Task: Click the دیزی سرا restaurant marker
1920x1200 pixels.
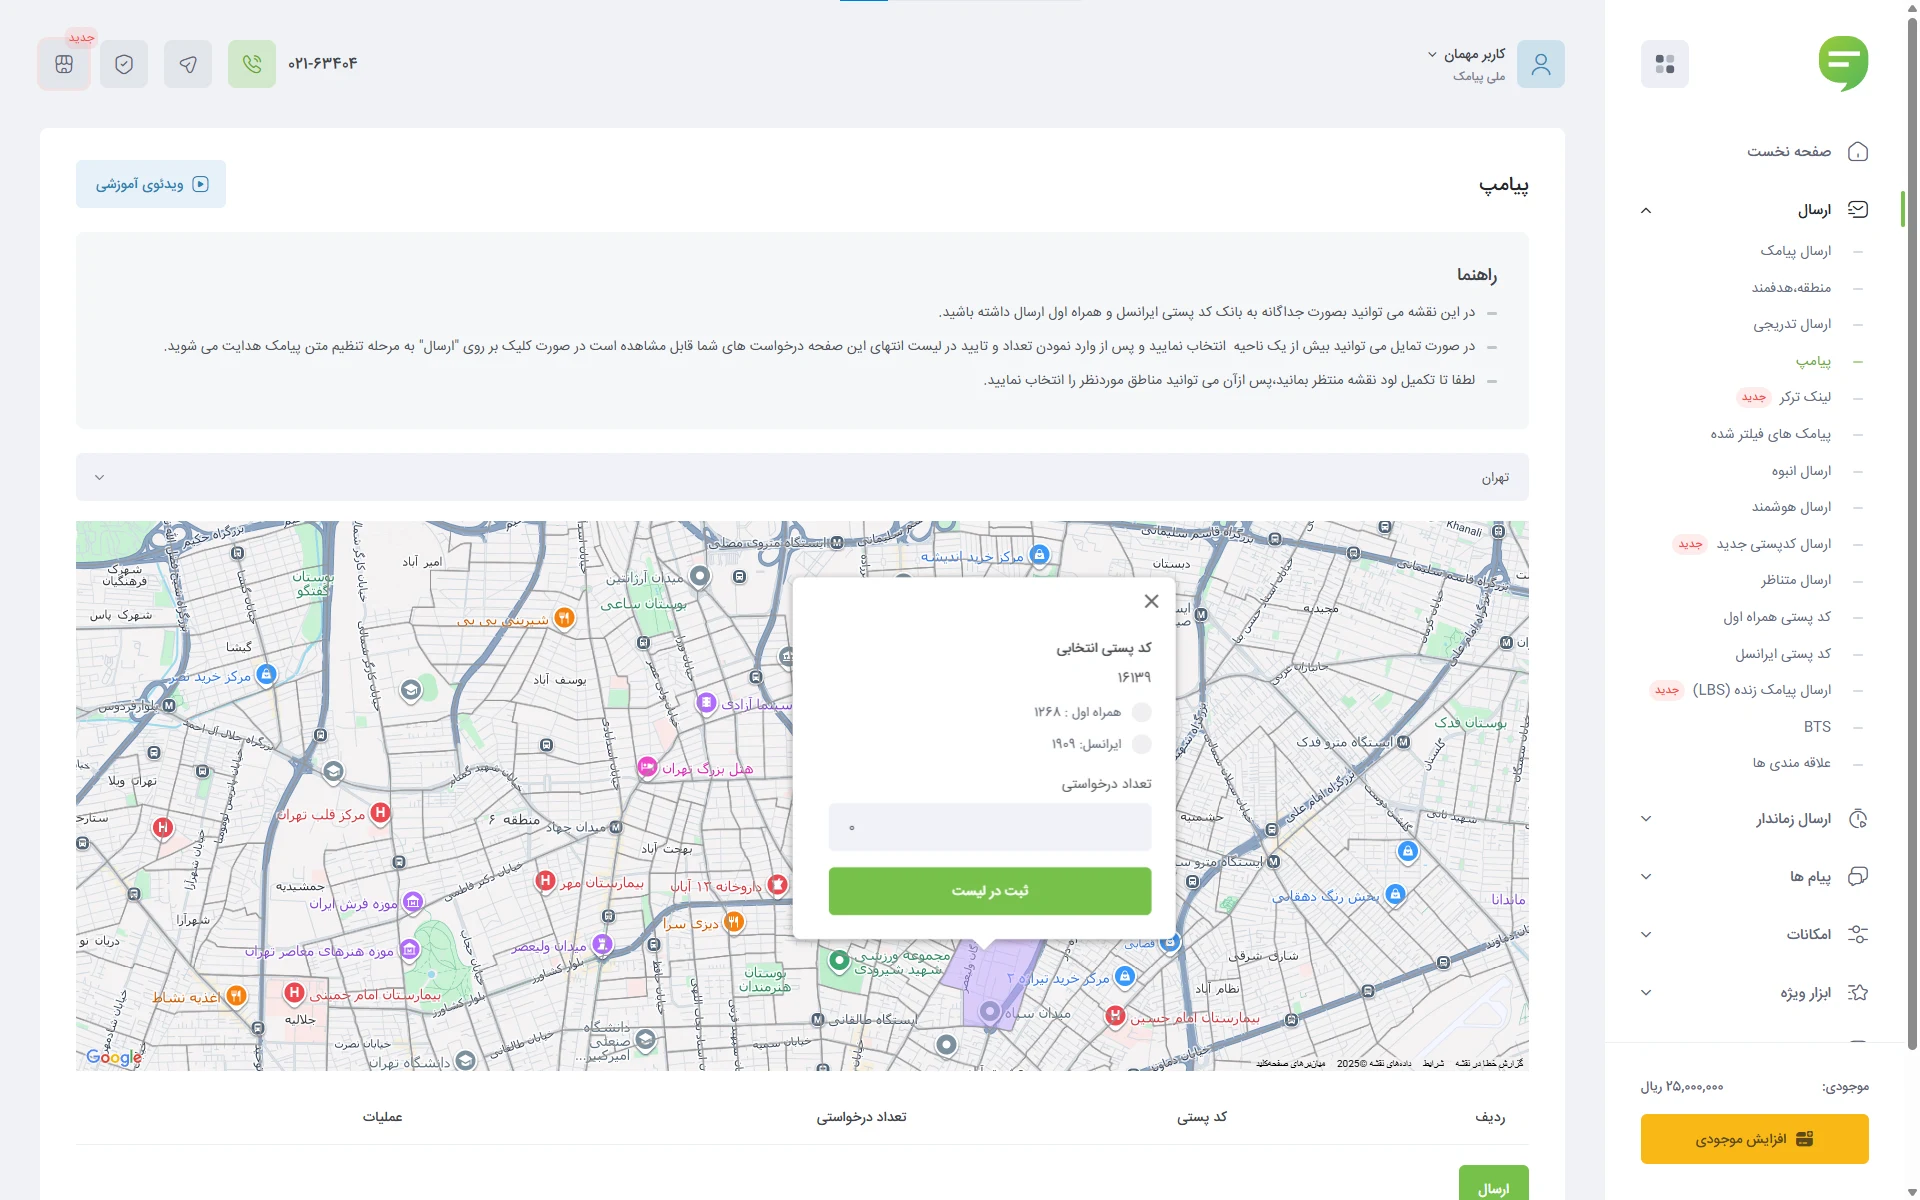Action: 734,921
